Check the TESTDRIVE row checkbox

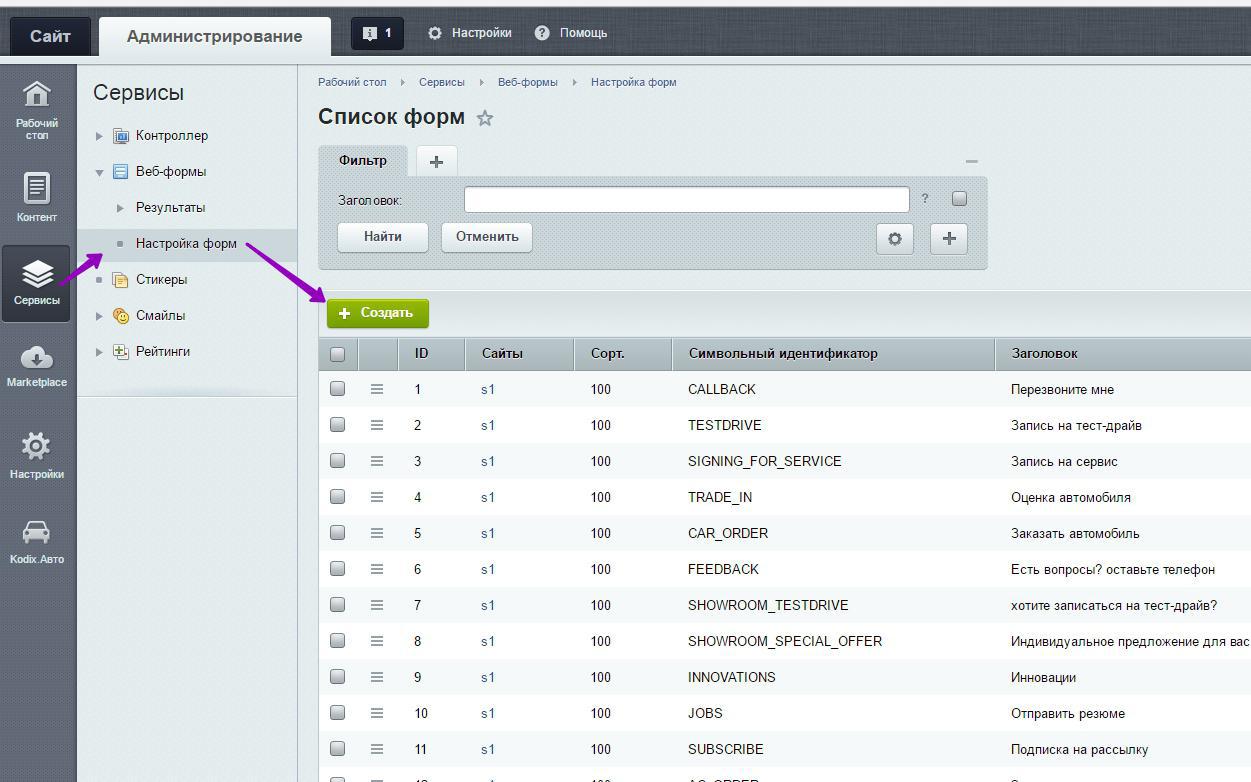338,425
